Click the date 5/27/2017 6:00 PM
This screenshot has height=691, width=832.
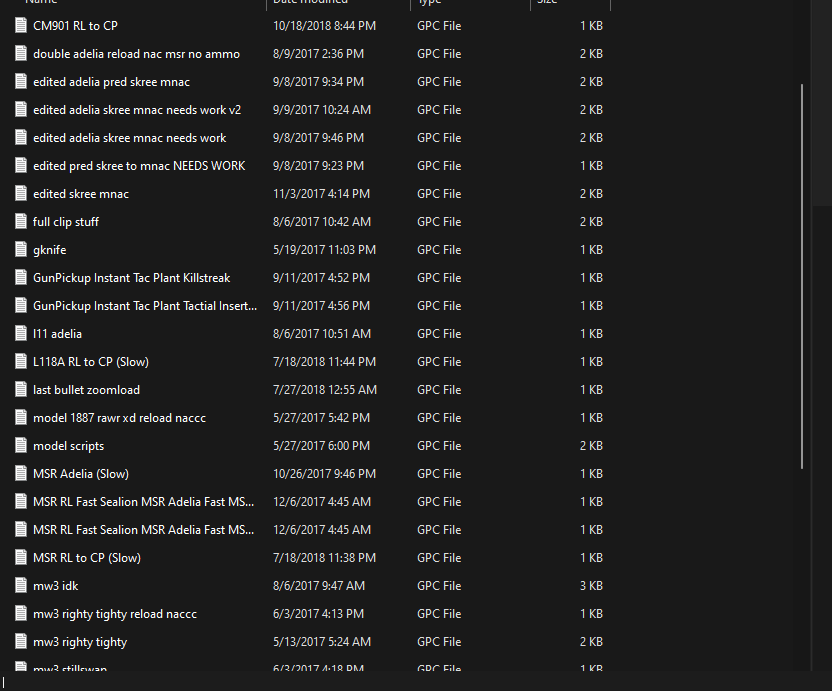coord(321,446)
